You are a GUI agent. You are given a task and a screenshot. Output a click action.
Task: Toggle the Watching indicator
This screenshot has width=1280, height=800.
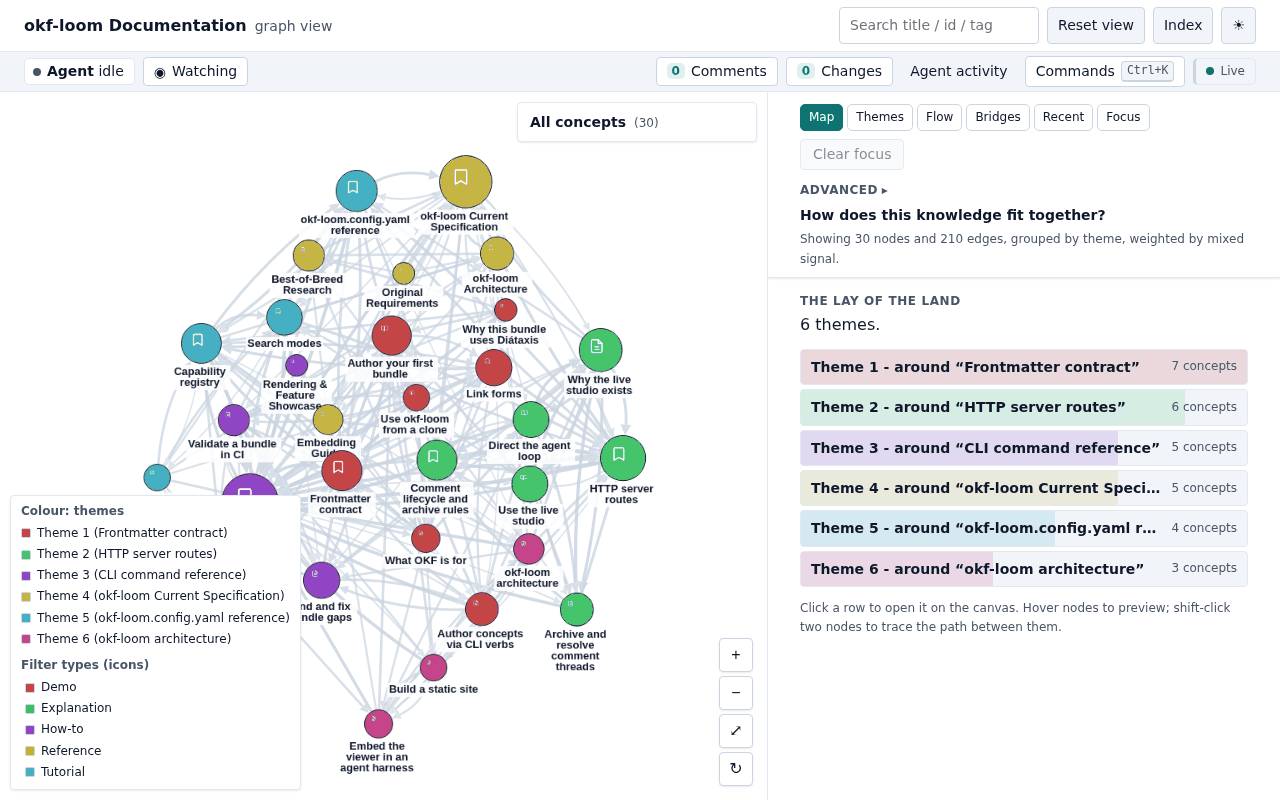pos(195,72)
